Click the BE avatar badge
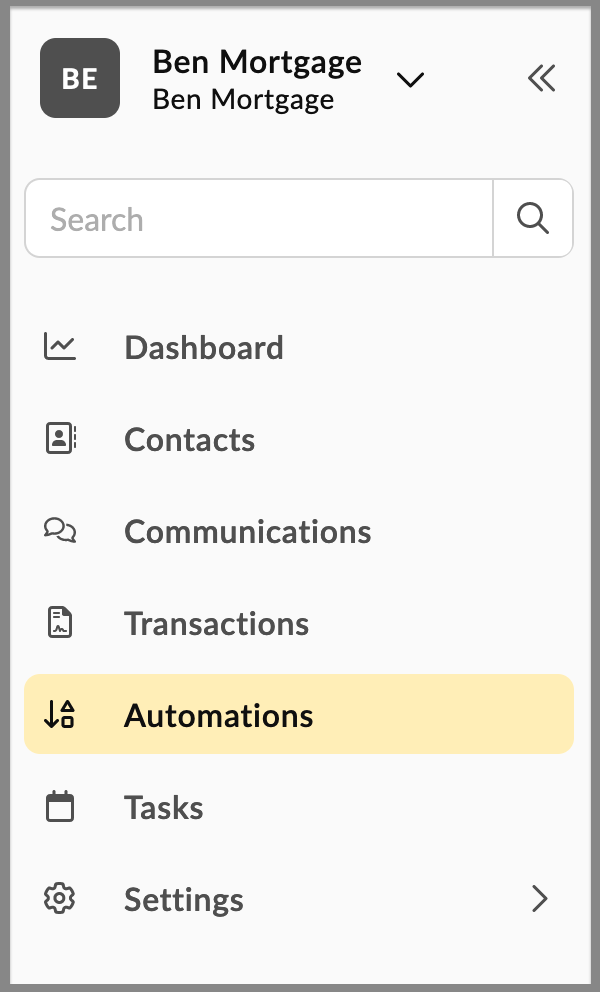This screenshot has width=600, height=992. point(80,78)
